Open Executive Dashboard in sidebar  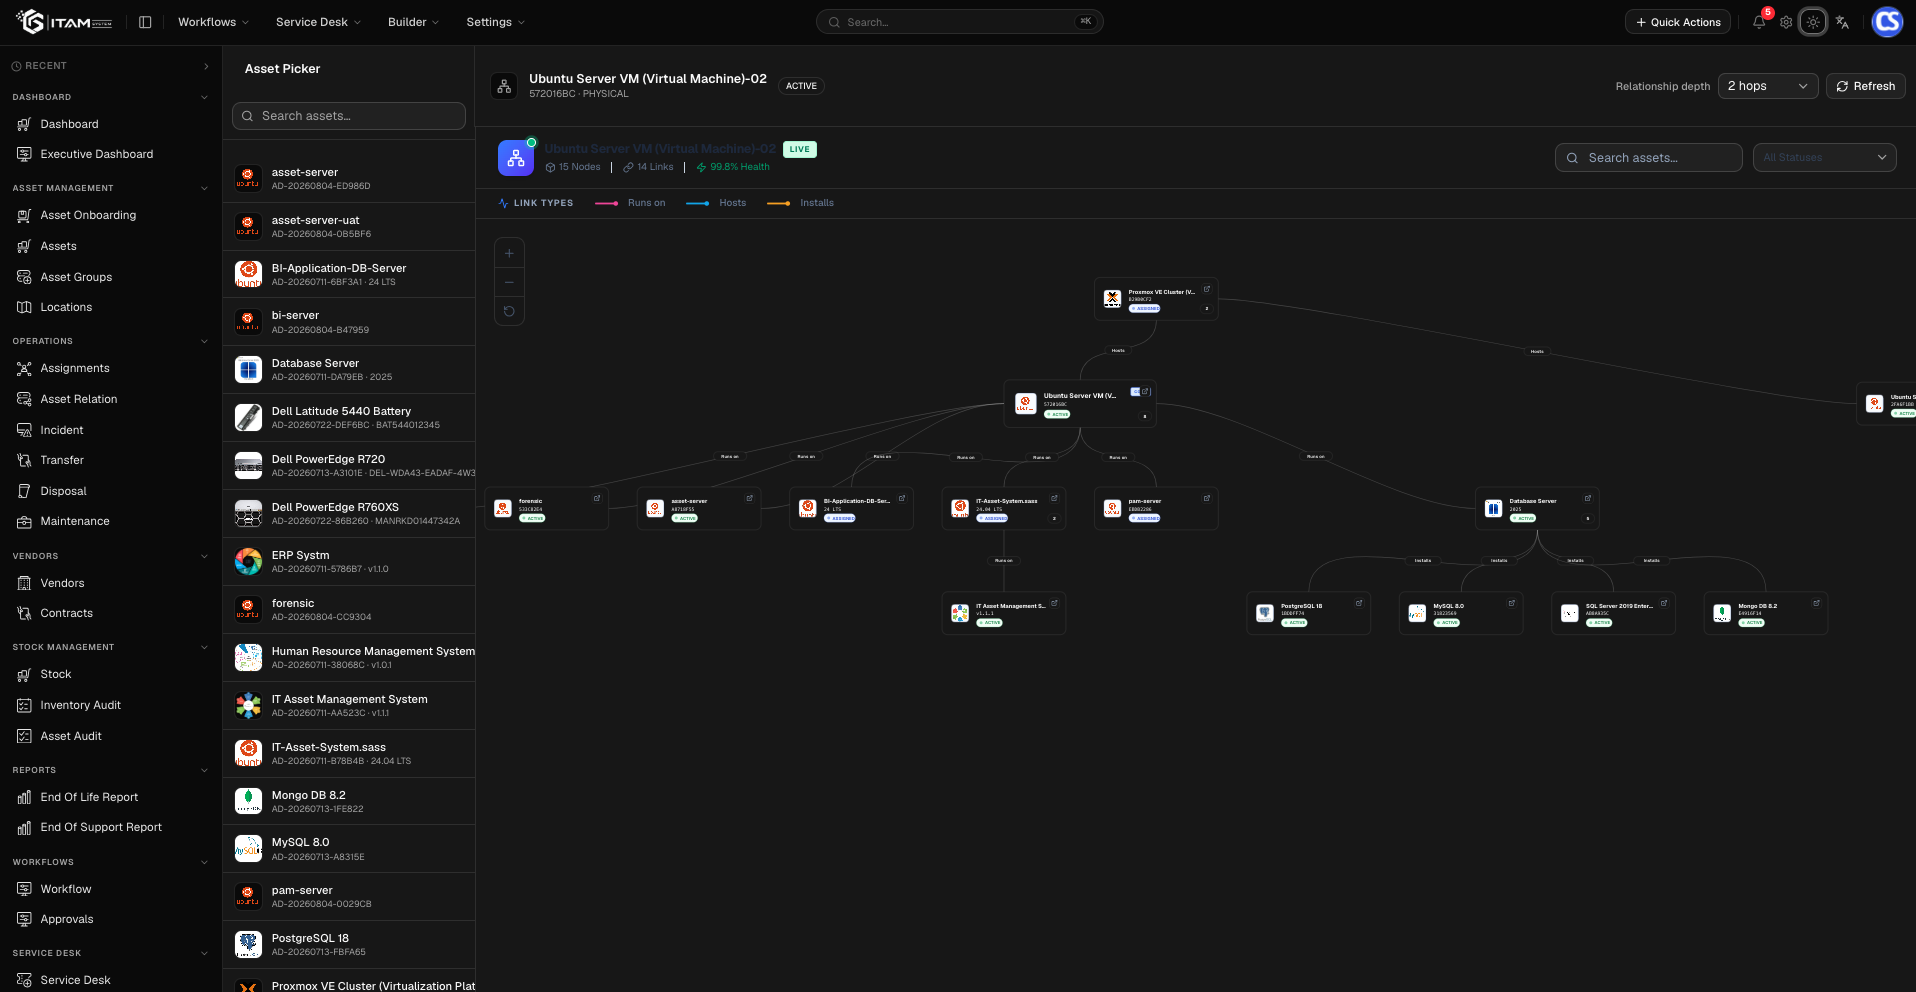point(97,154)
